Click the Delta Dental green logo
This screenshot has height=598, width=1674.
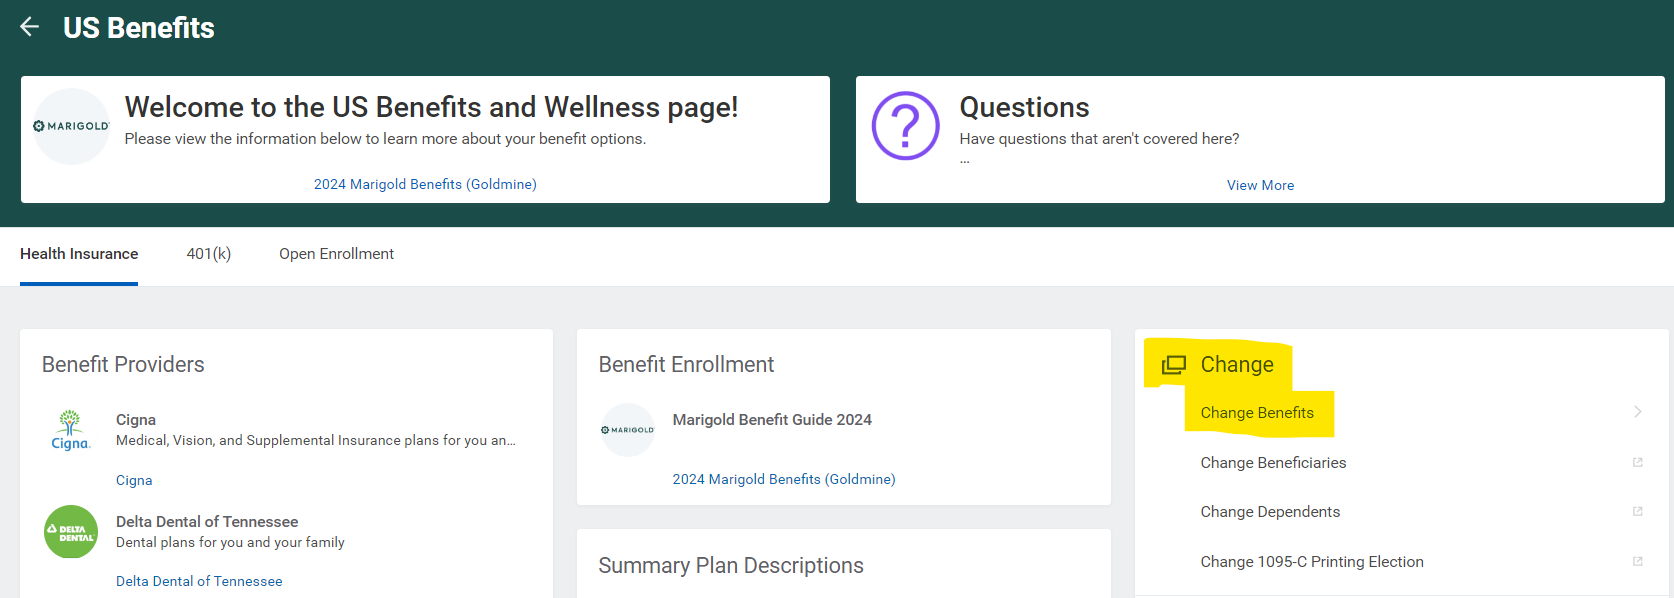pos(71,531)
